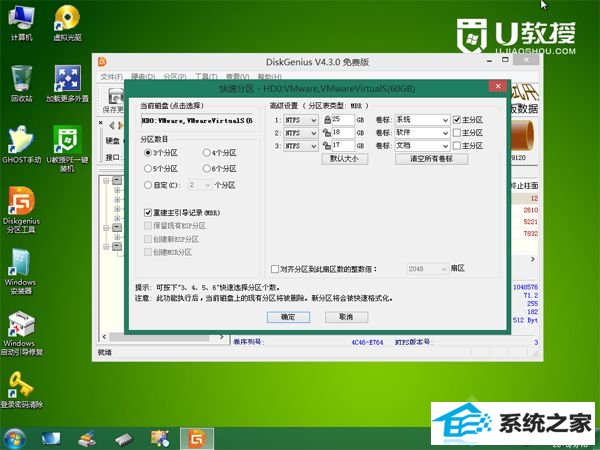
Task: Toggle the lock icon for partition 2 size
Action: pos(327,133)
